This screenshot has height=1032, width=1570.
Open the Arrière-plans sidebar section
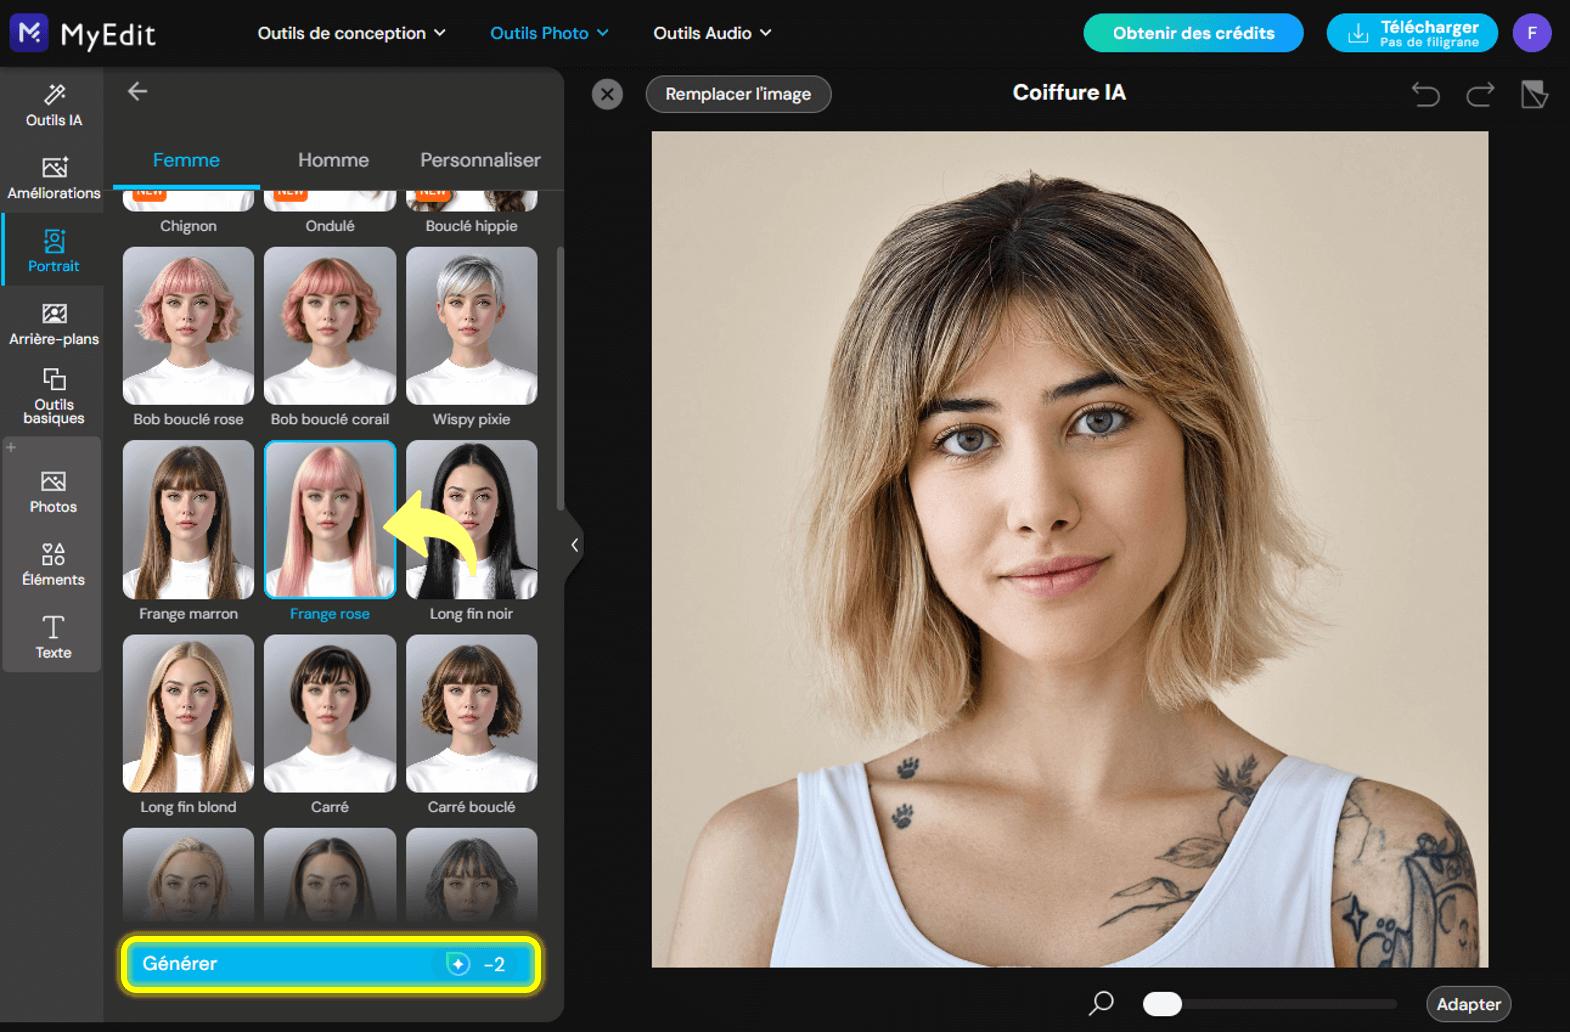pyautogui.click(x=54, y=324)
